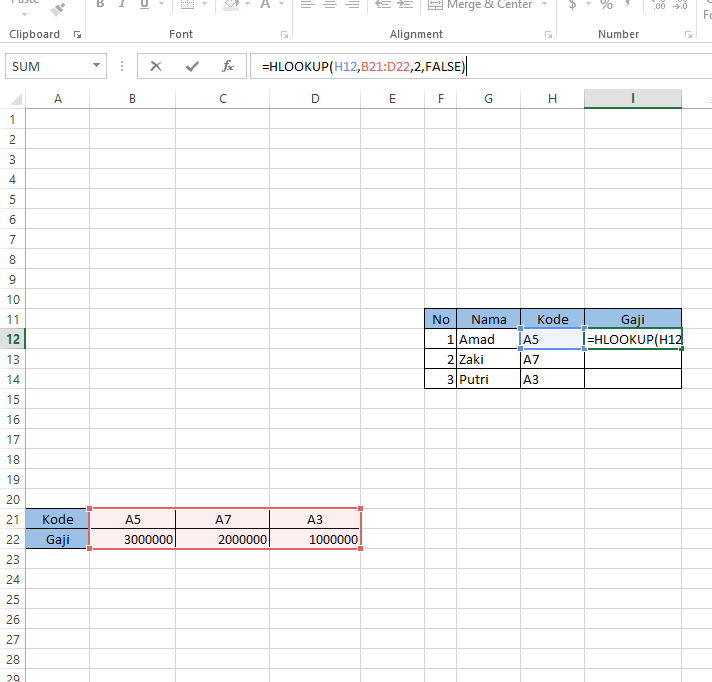
Task: Select column D header
Action: (315, 99)
